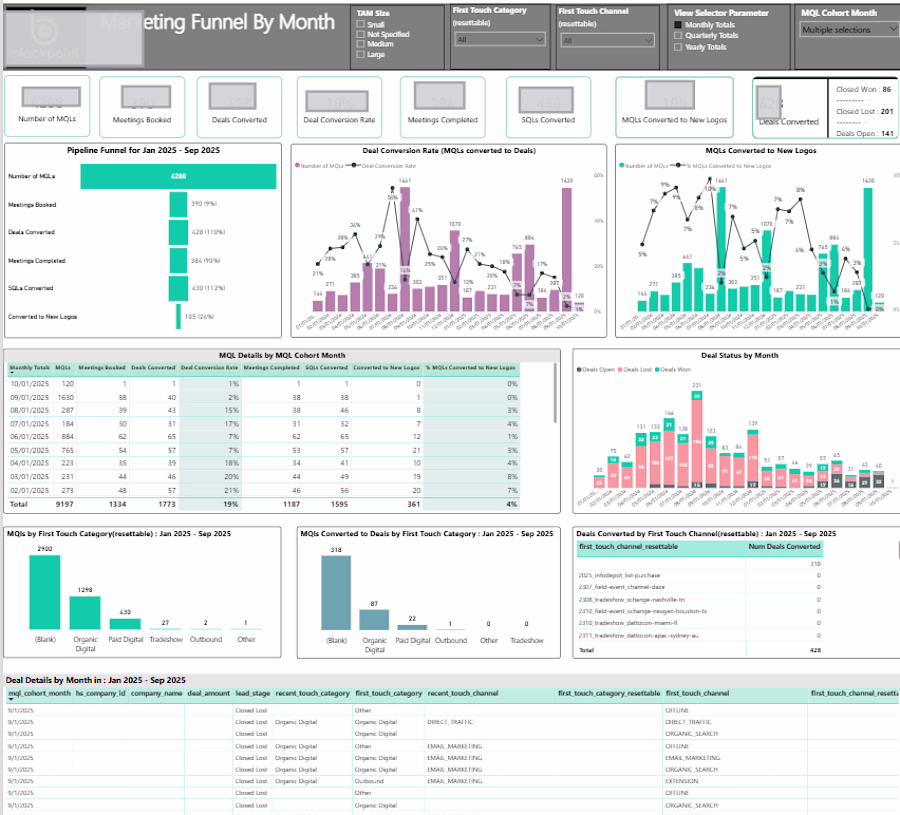Click the SQLs Converted card

[x=548, y=107]
